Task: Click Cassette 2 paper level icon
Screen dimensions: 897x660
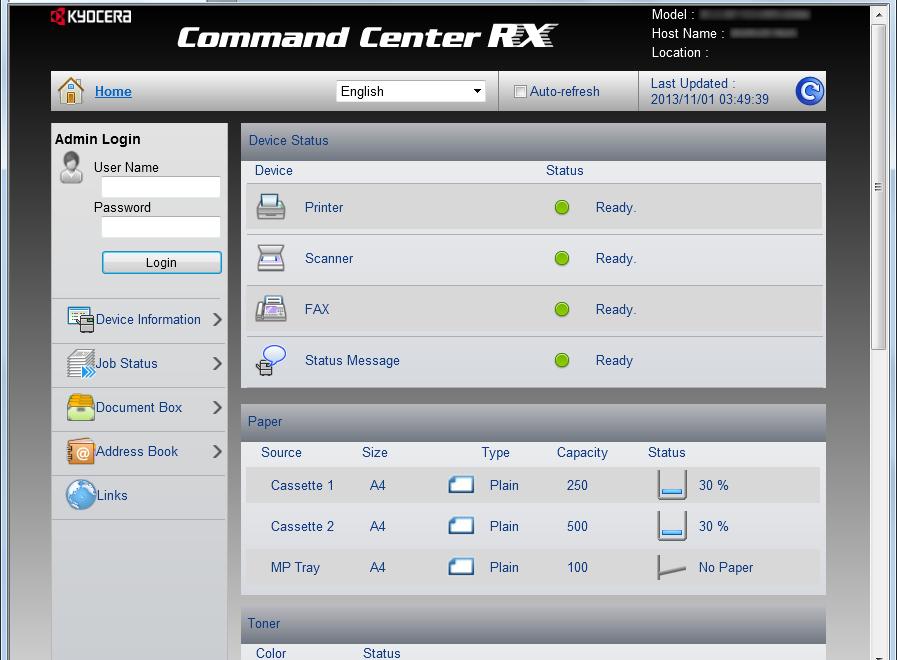Action: tap(672, 526)
